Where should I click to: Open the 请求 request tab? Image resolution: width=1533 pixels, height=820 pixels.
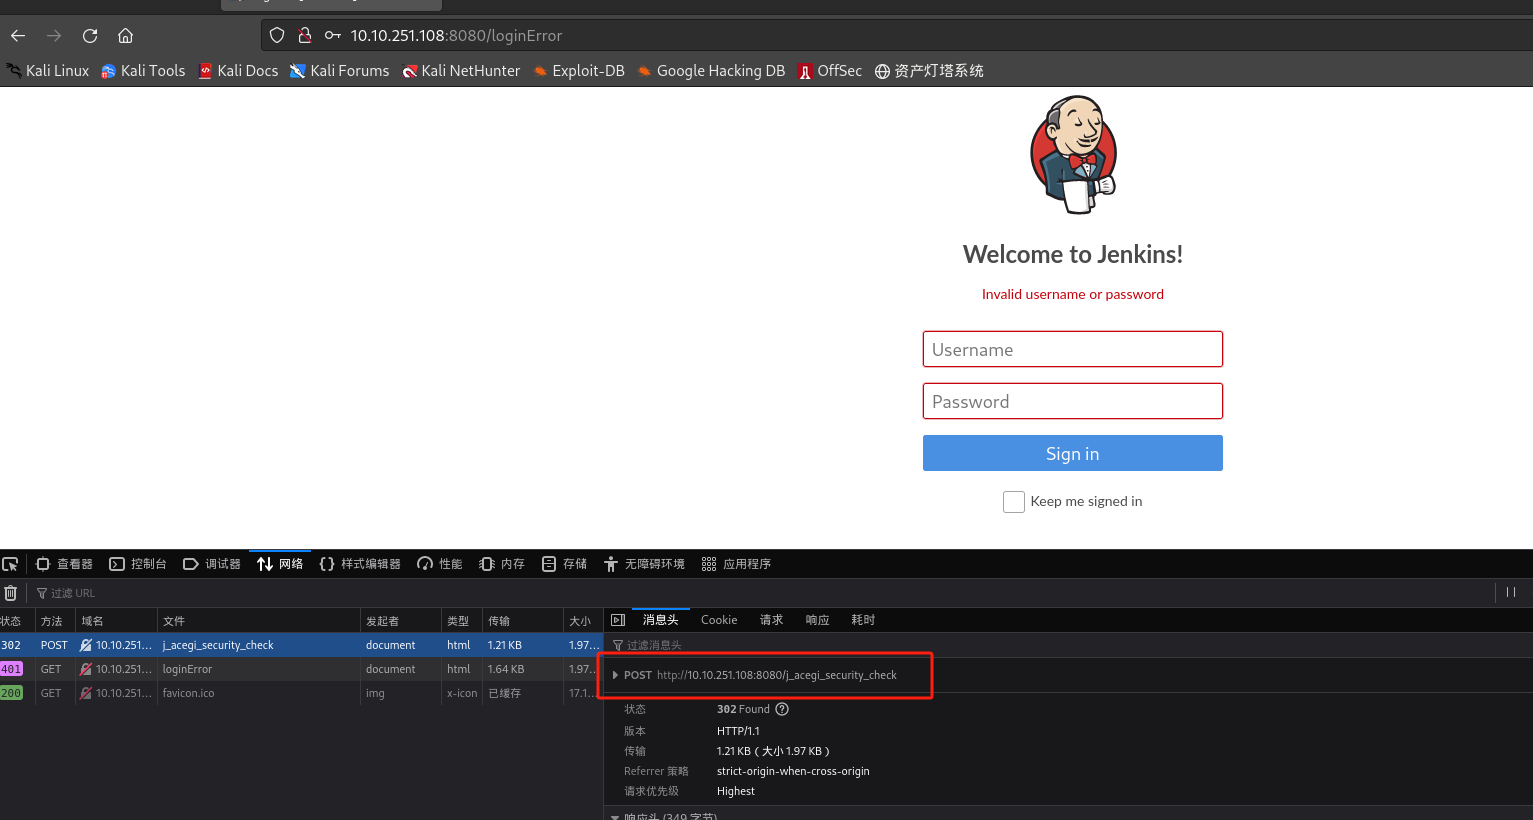pos(771,620)
